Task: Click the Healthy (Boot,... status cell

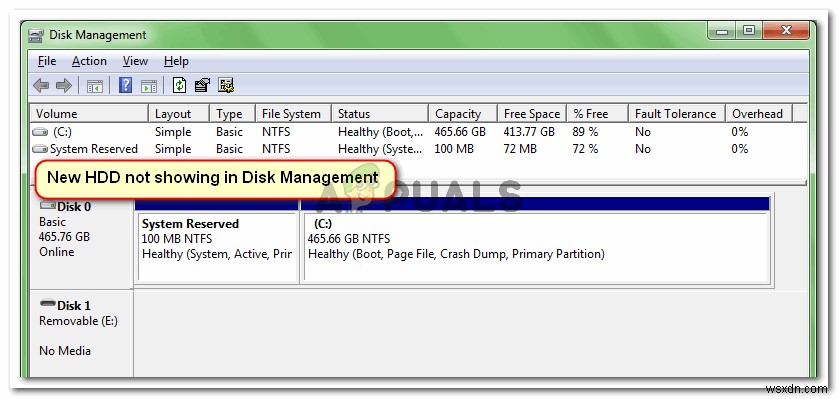Action: click(x=380, y=132)
